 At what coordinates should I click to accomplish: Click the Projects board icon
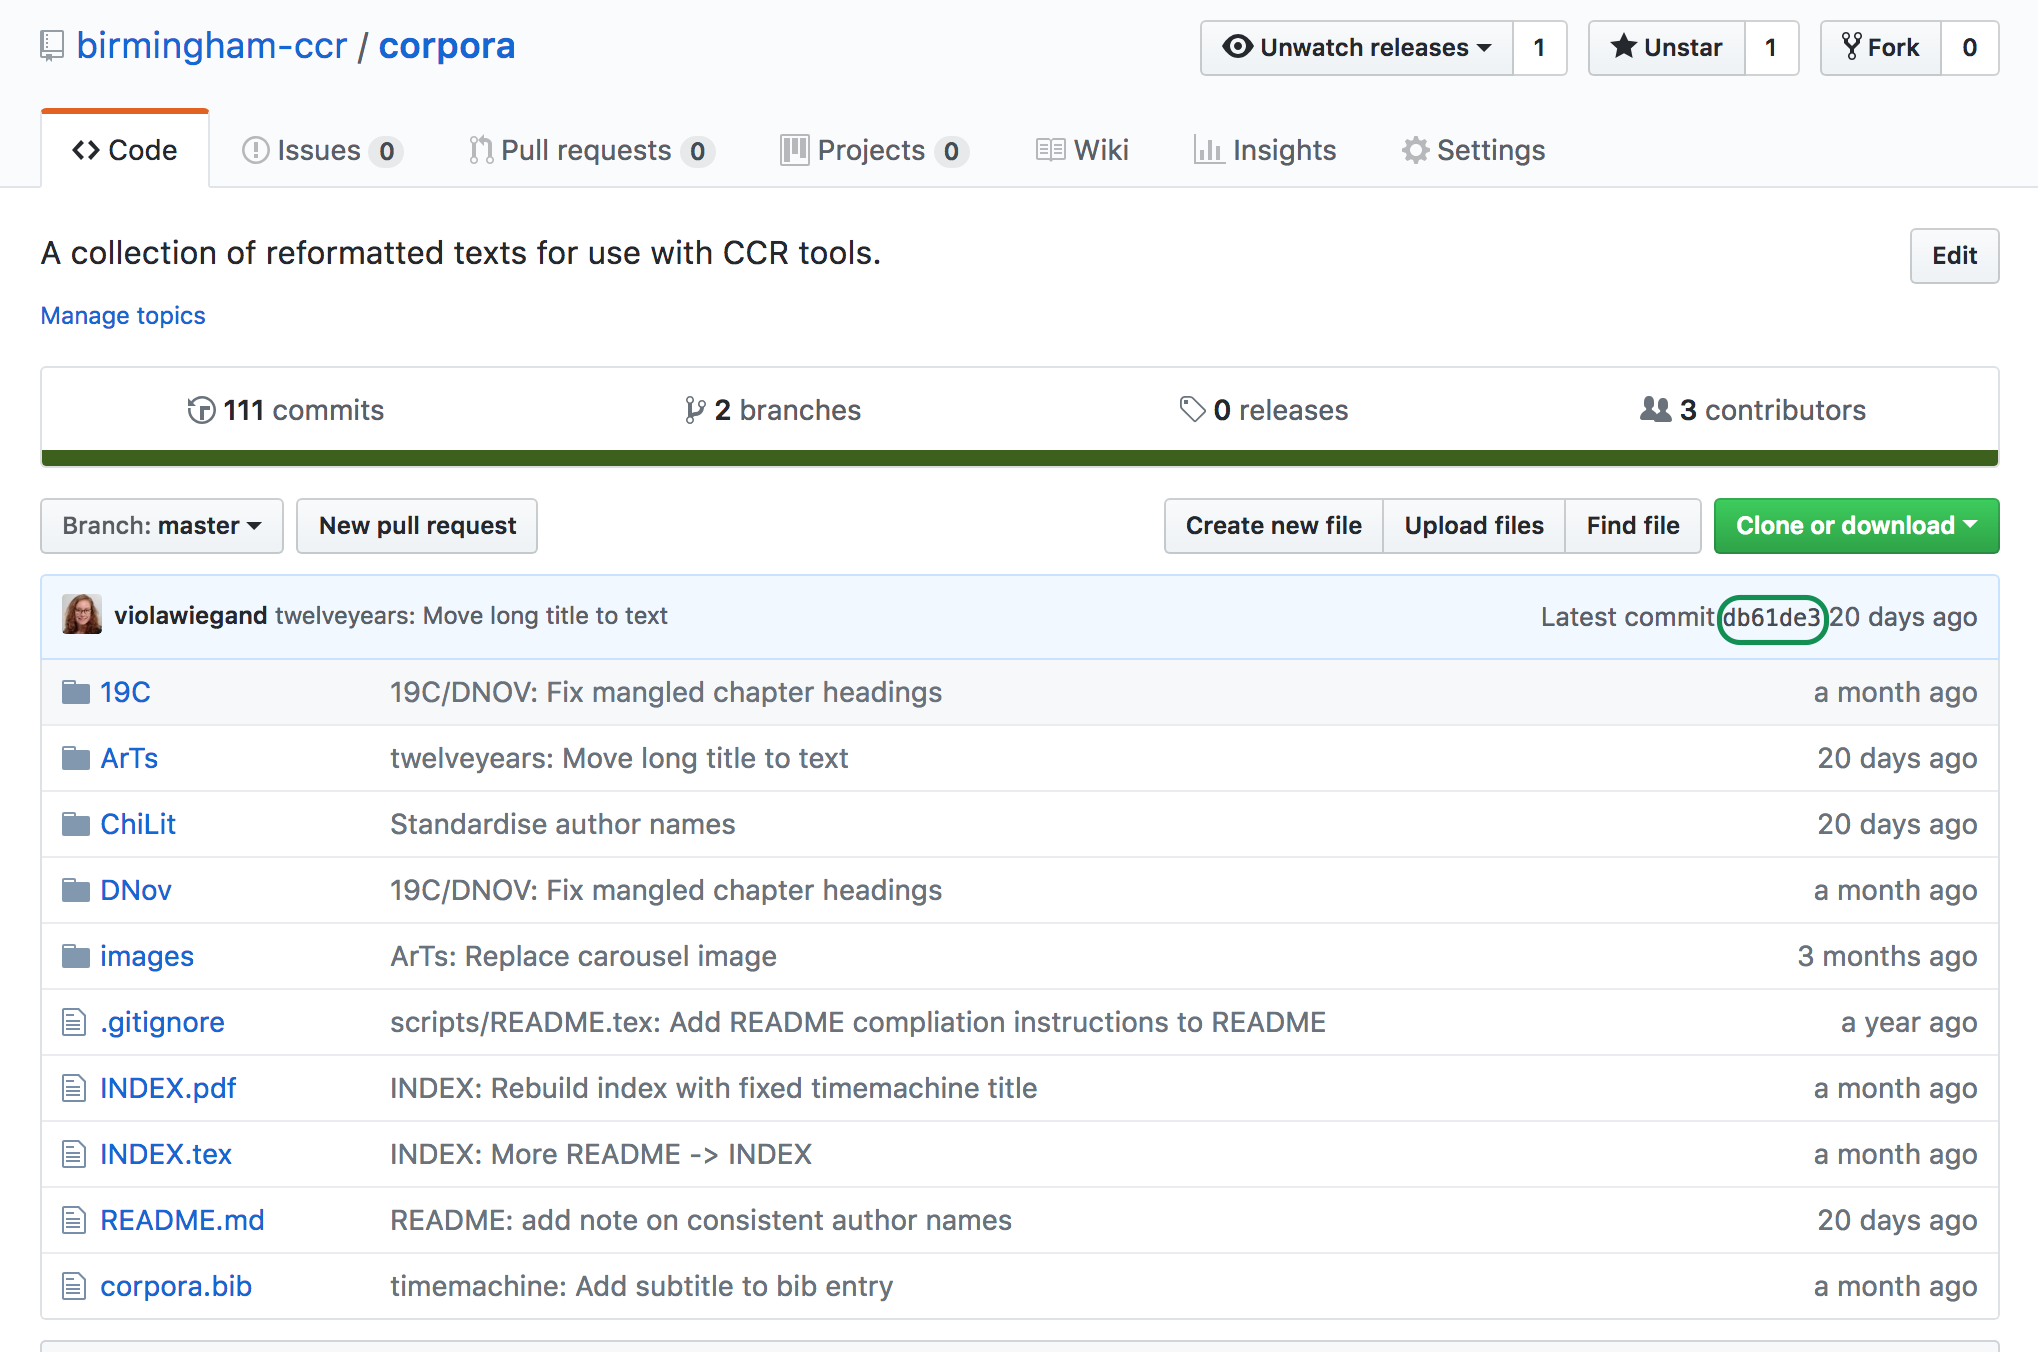click(x=795, y=150)
